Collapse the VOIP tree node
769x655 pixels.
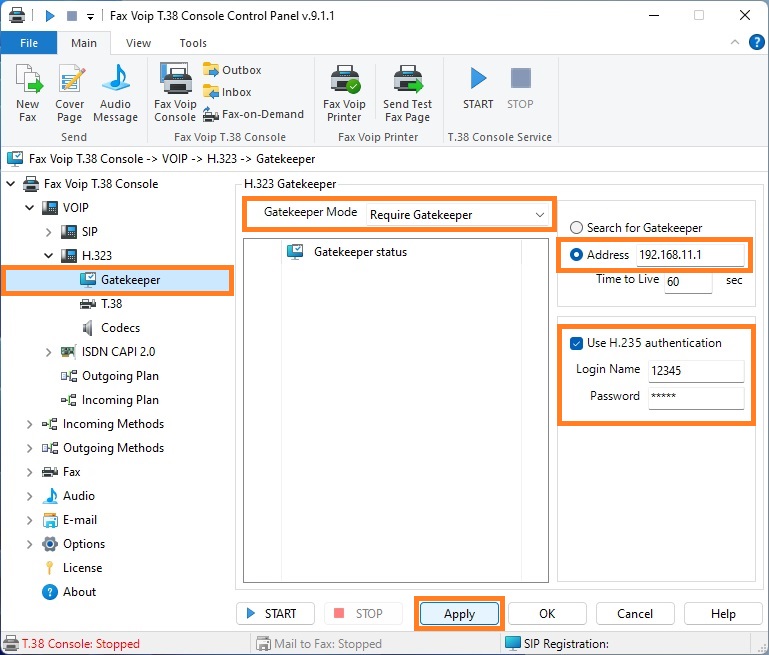pyautogui.click(x=29, y=208)
